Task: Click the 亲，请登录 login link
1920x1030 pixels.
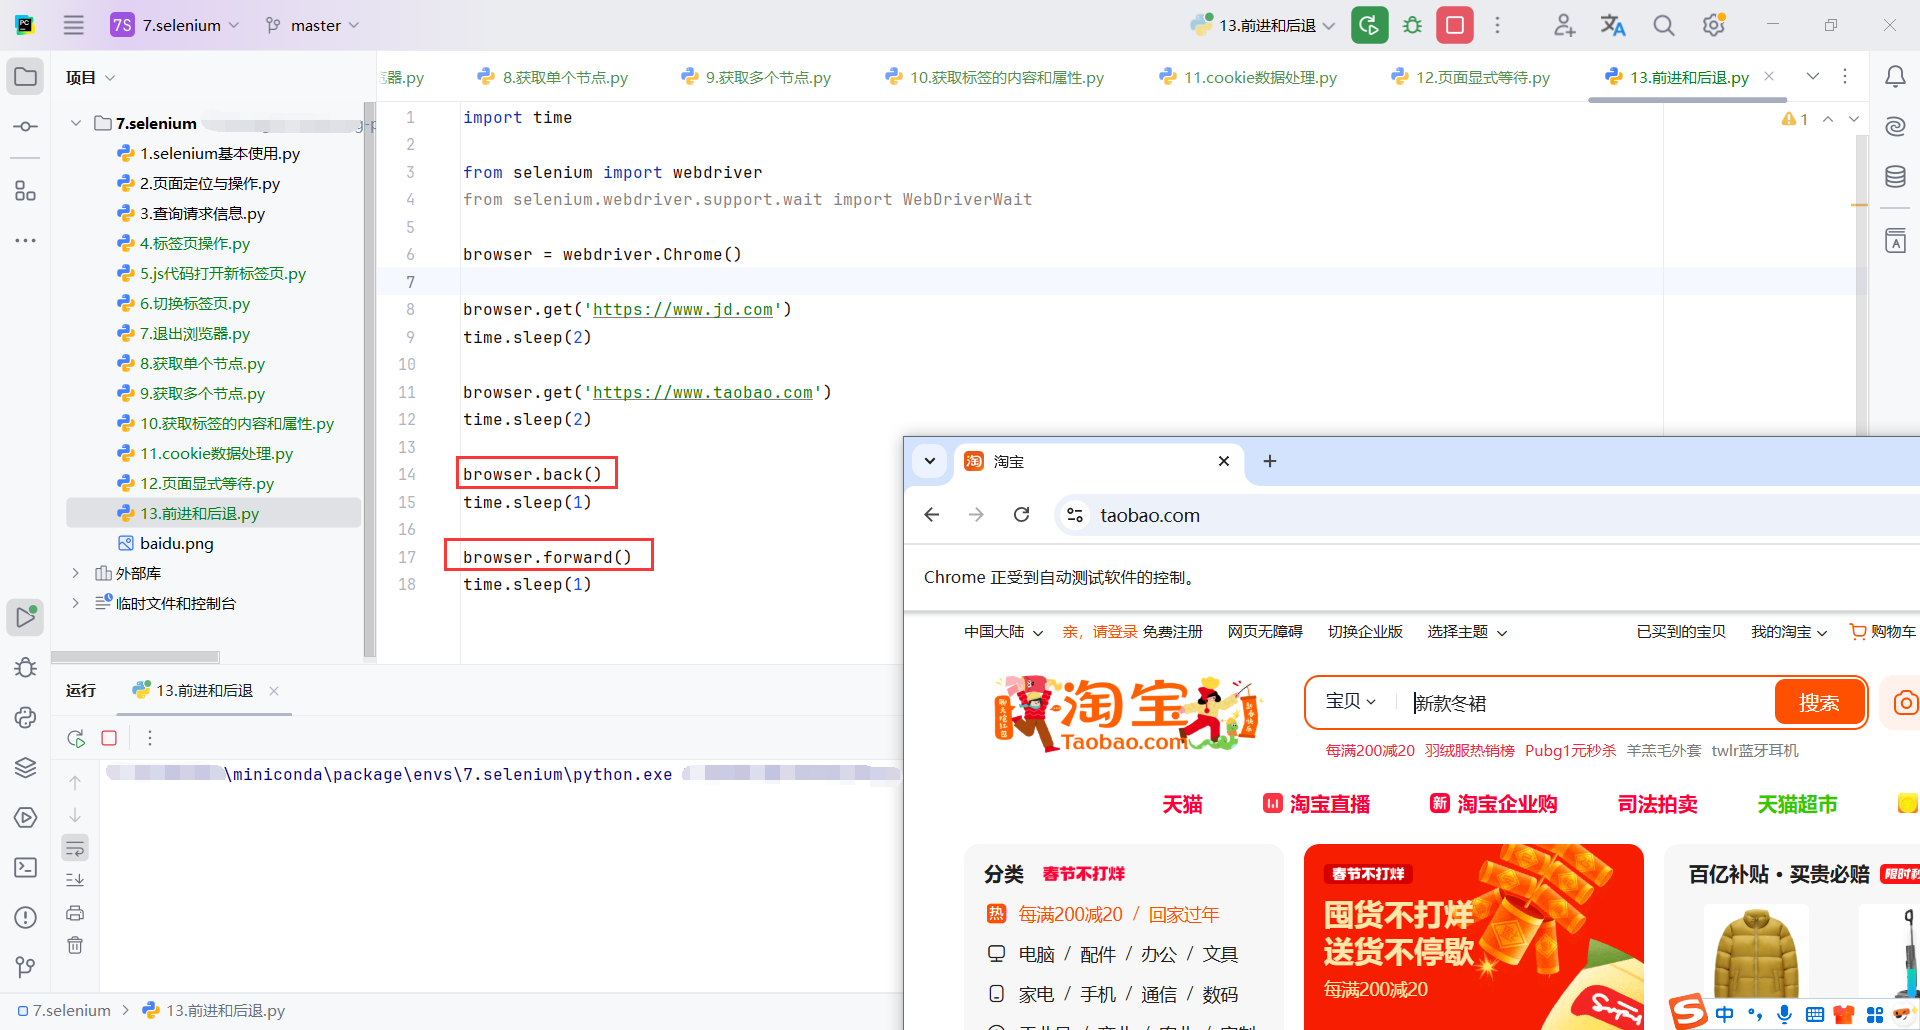Action: pos(1099,632)
